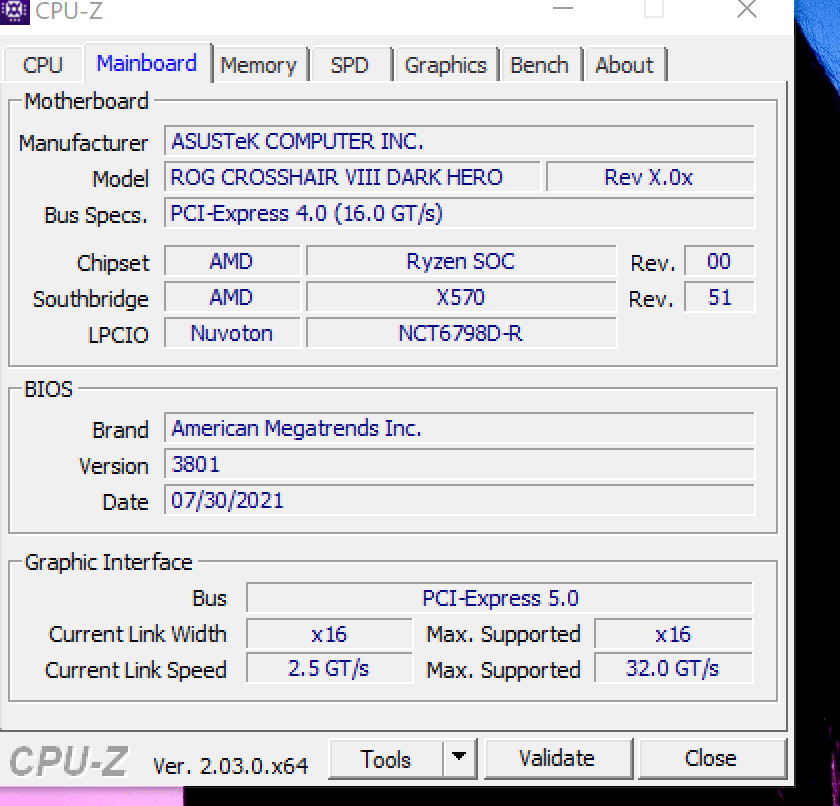Click the PCI-Express 4.0 (16.0 GT/s) bus specs
The image size is (840, 806).
[460, 213]
